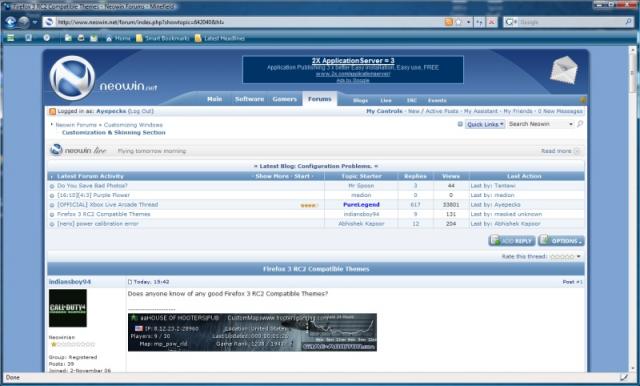Click the small yellow icon right of Events
Viewport: 640px width, 386px height.
point(583,100)
